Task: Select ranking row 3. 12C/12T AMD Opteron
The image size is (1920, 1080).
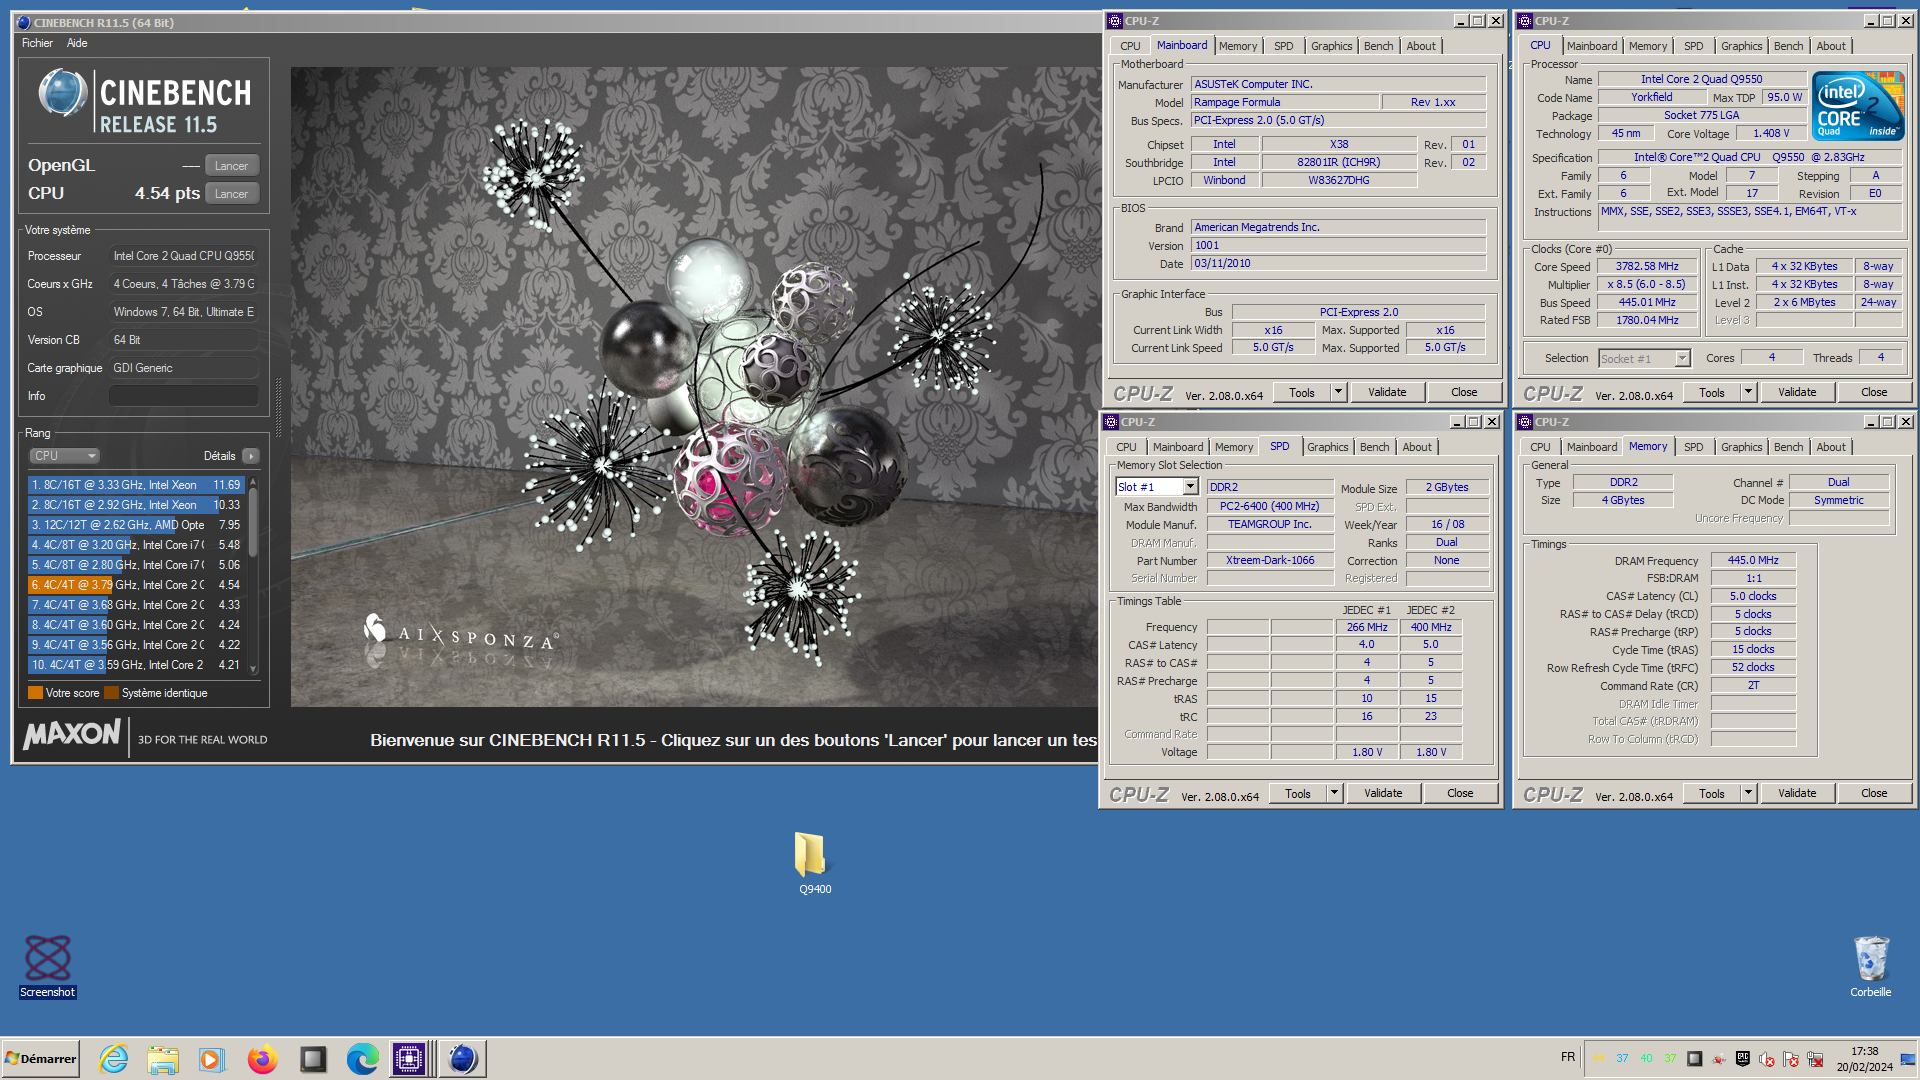Action: tap(136, 525)
